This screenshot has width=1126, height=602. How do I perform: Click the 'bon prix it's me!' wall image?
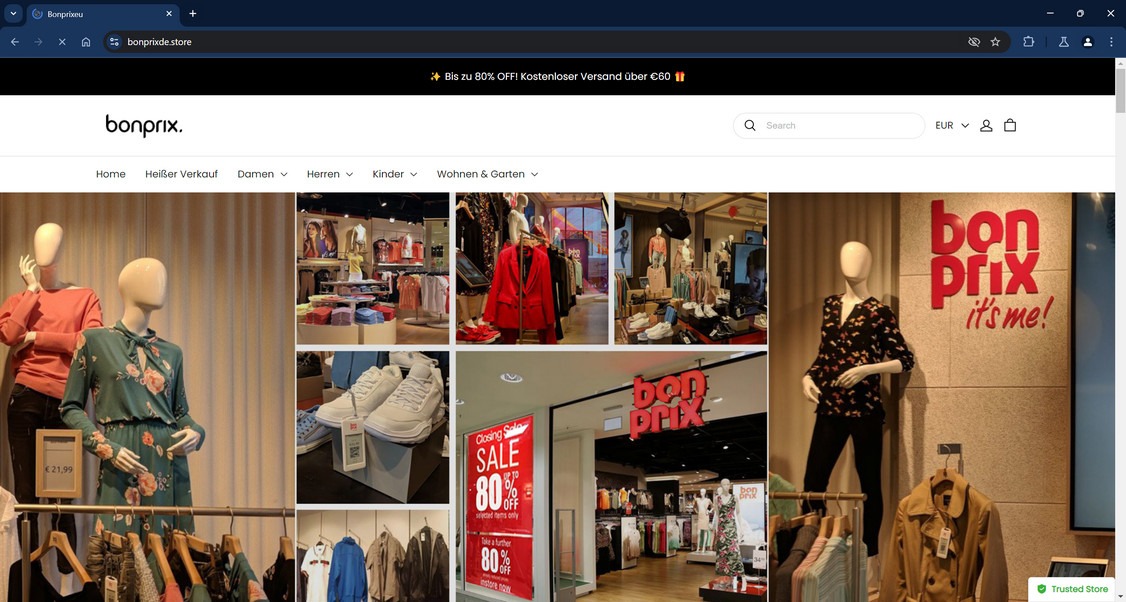tap(943, 397)
